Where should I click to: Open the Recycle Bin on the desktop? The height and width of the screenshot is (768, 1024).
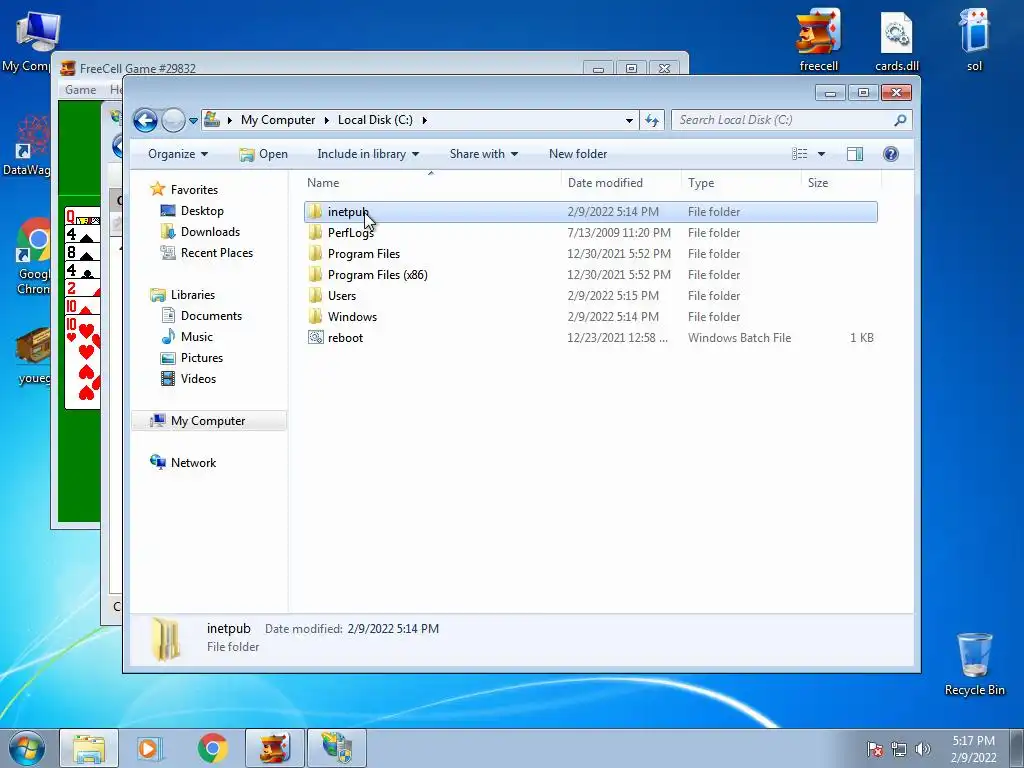coord(974,664)
